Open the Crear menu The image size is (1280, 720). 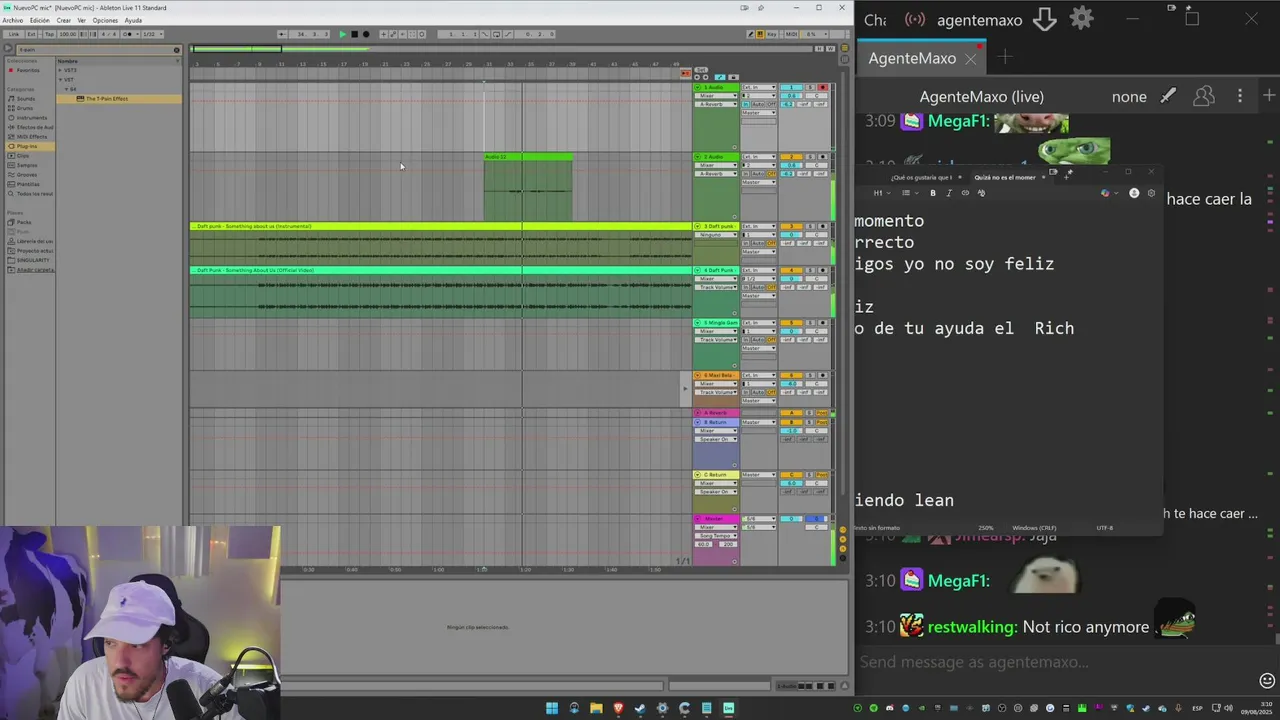[x=63, y=20]
